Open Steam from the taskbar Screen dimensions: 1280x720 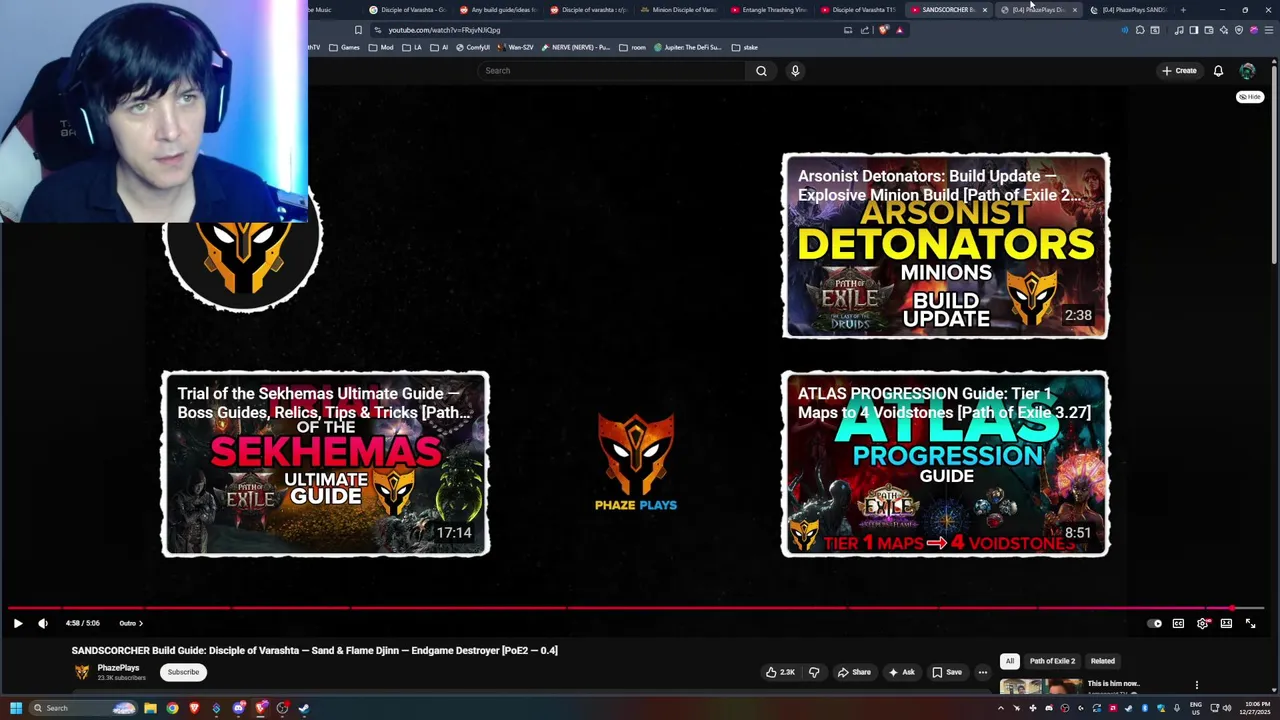point(304,708)
